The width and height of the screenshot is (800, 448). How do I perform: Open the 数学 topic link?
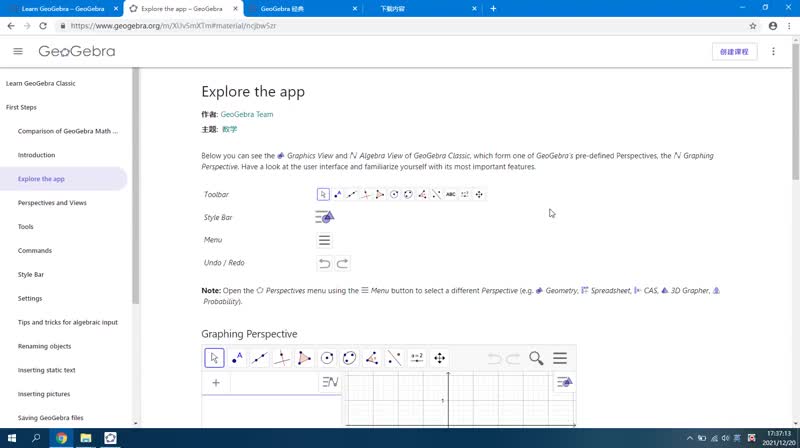[x=230, y=129]
